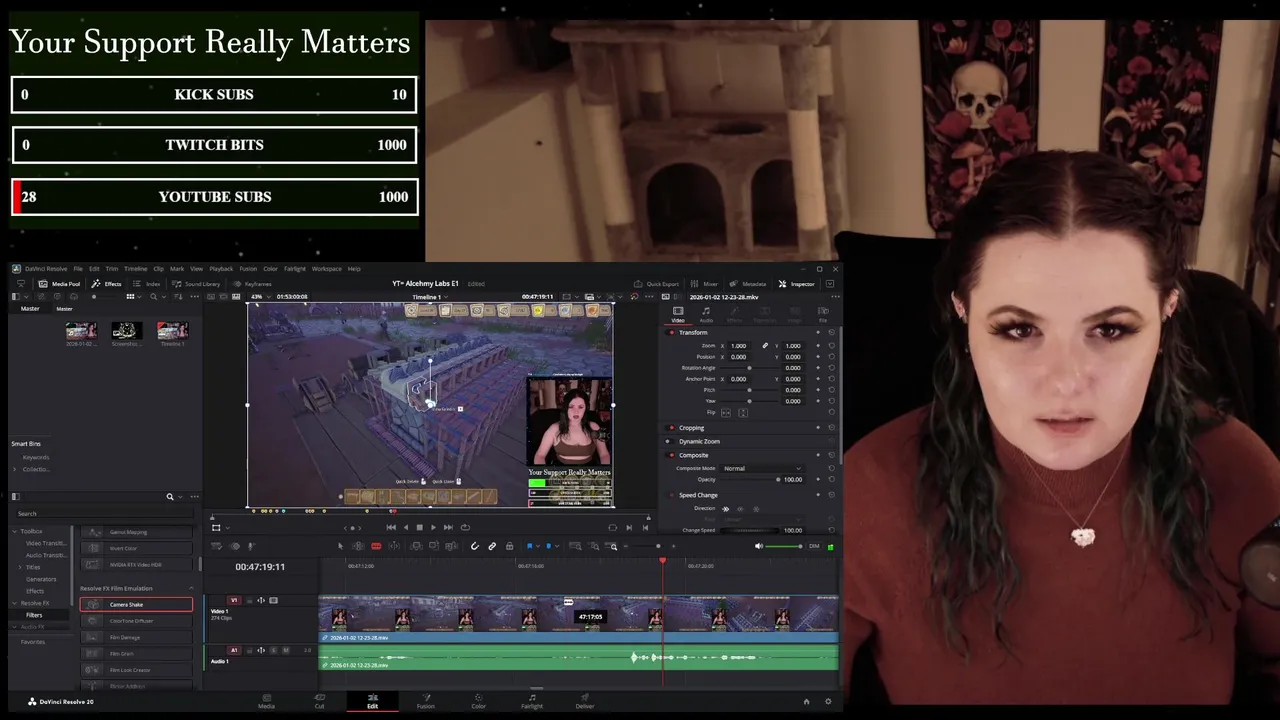Toggle timeline linked selection chain icon

coord(492,546)
